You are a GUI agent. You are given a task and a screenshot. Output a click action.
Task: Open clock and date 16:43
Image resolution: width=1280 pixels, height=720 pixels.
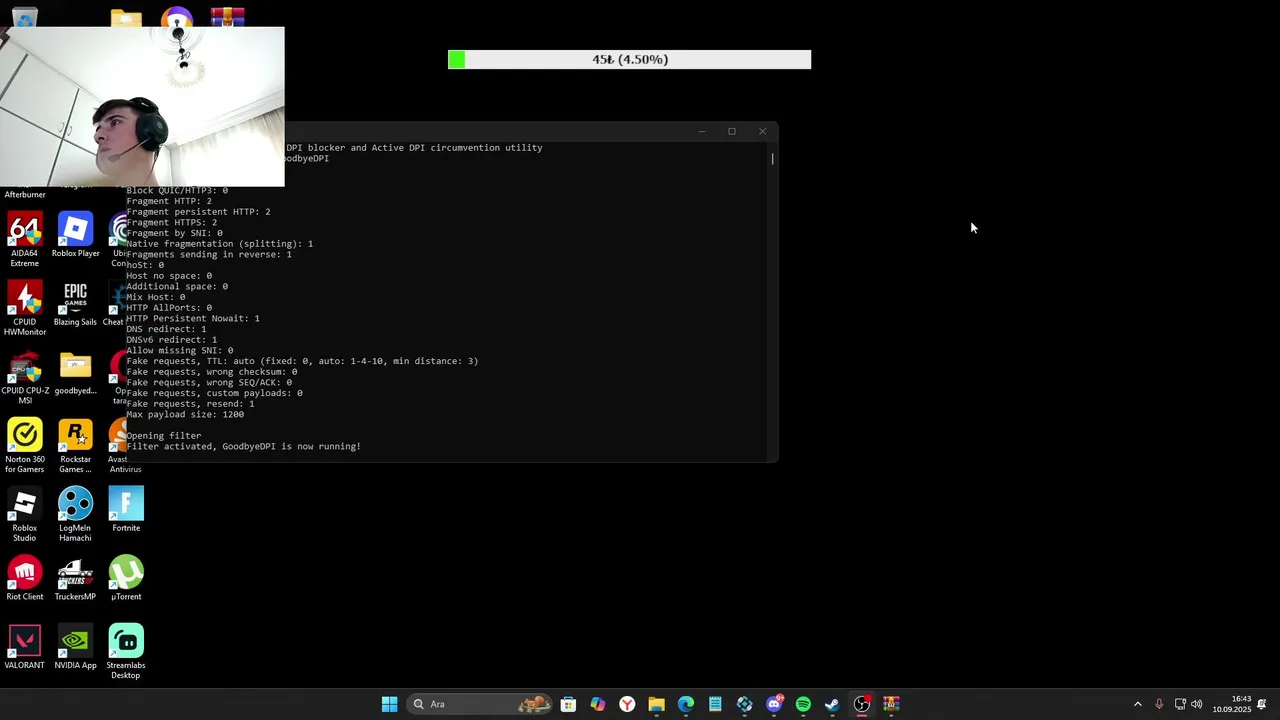(x=1232, y=704)
